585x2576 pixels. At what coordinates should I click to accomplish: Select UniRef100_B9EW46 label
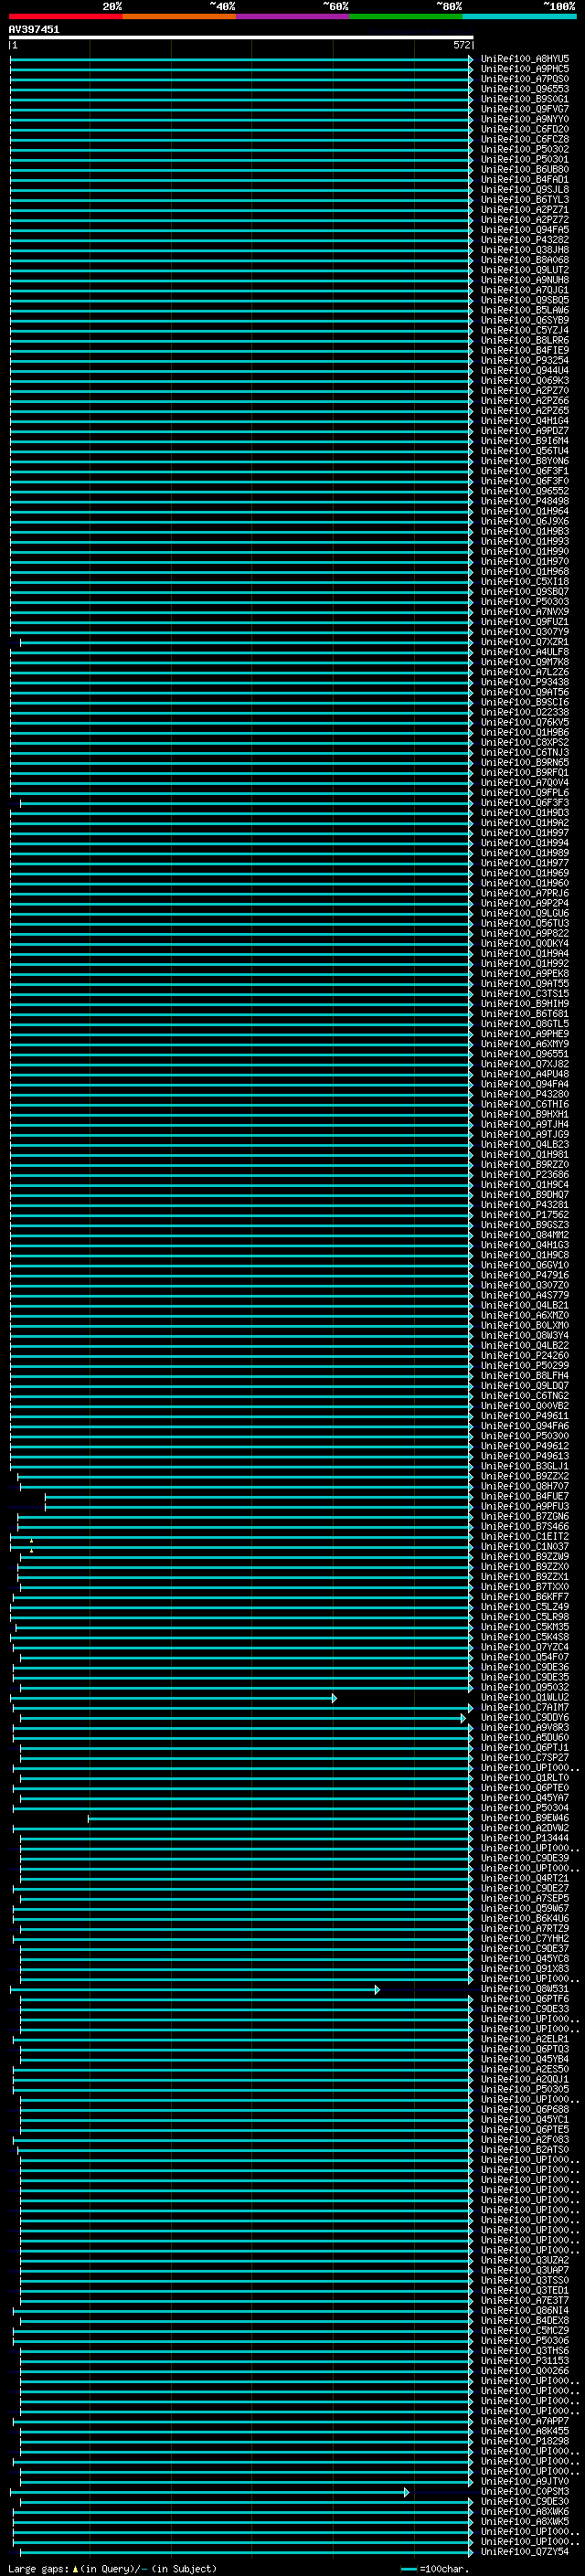coord(525,1818)
